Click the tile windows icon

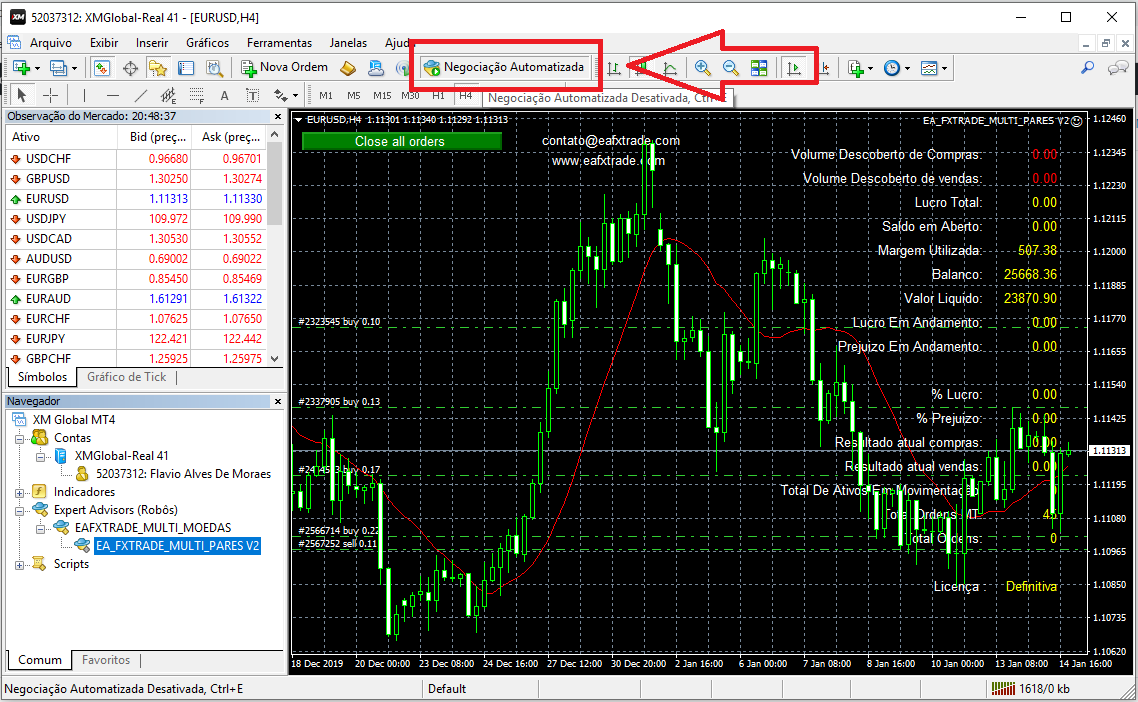[760, 67]
